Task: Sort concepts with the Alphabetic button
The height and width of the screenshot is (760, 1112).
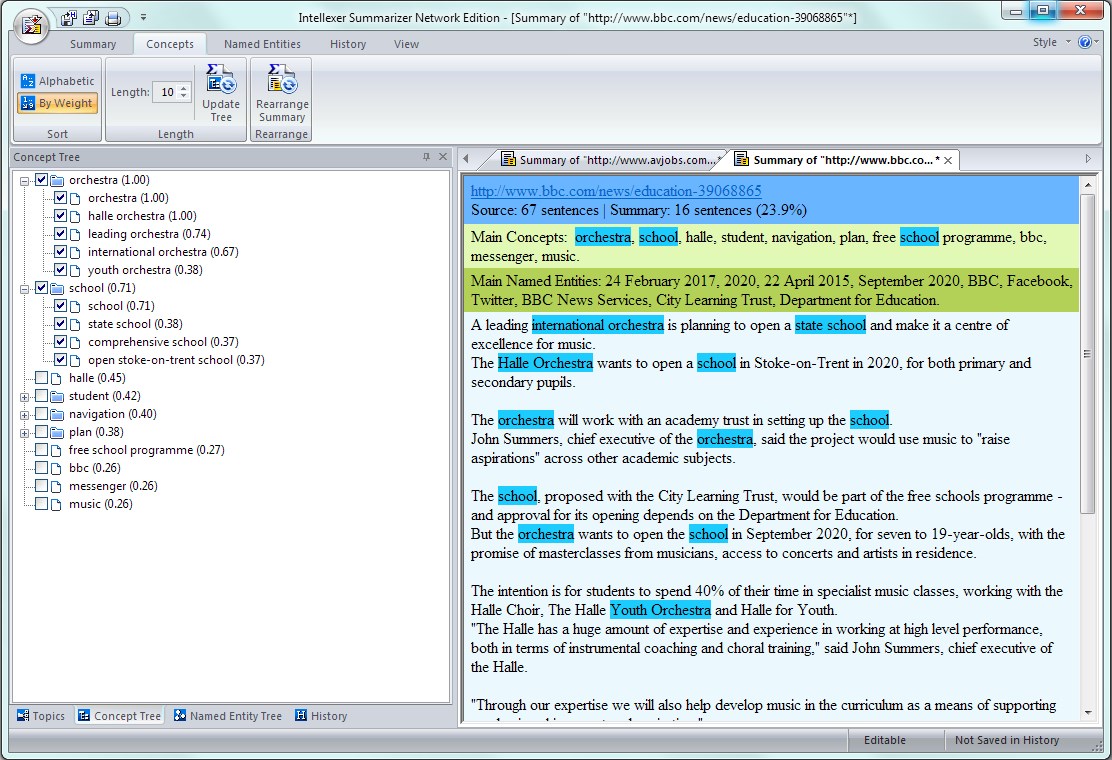Action: [57, 81]
